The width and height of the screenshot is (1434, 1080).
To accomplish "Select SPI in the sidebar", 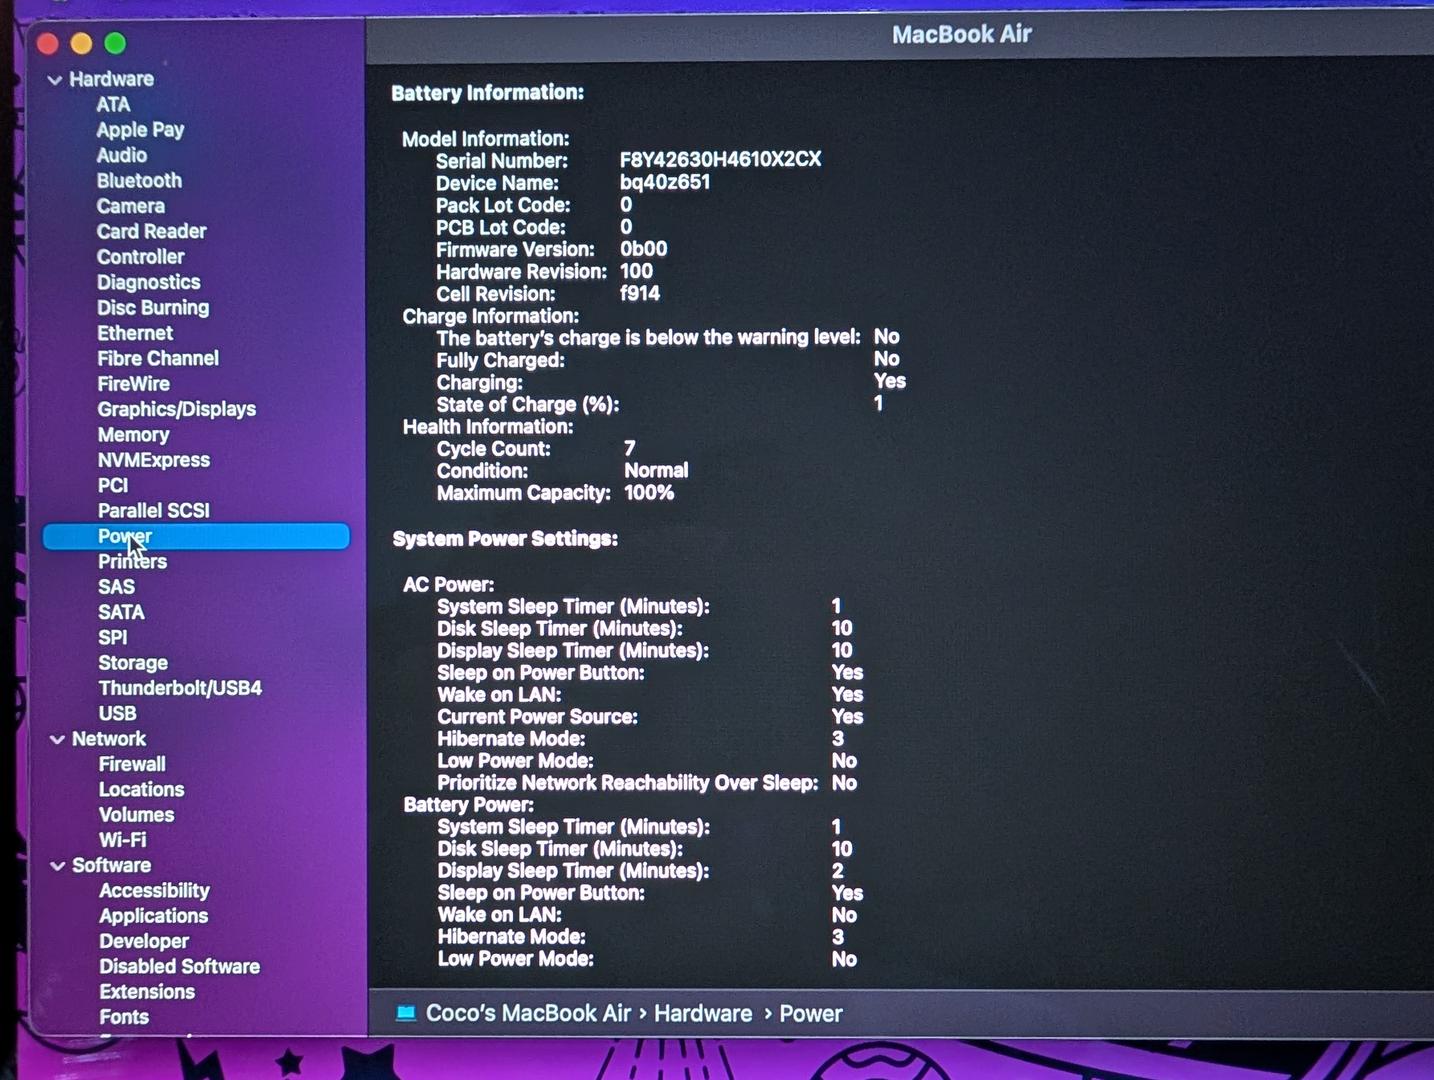I will (113, 638).
